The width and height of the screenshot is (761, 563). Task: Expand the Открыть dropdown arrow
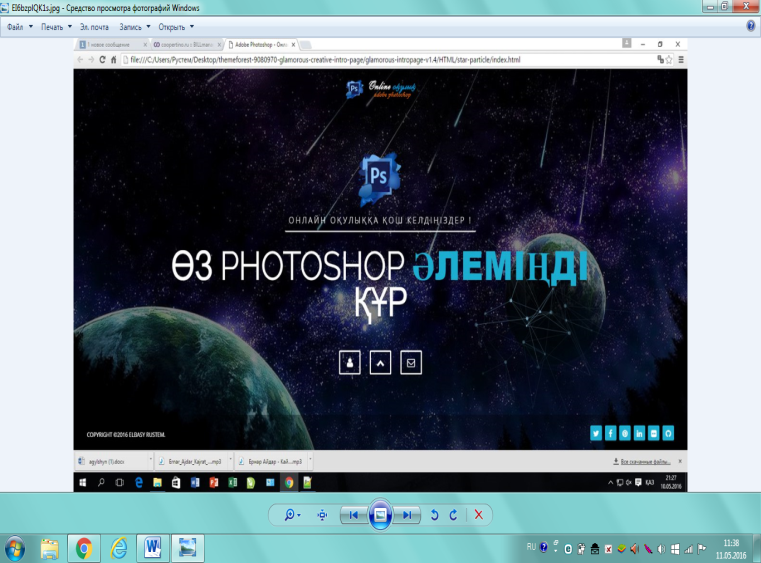click(x=192, y=27)
